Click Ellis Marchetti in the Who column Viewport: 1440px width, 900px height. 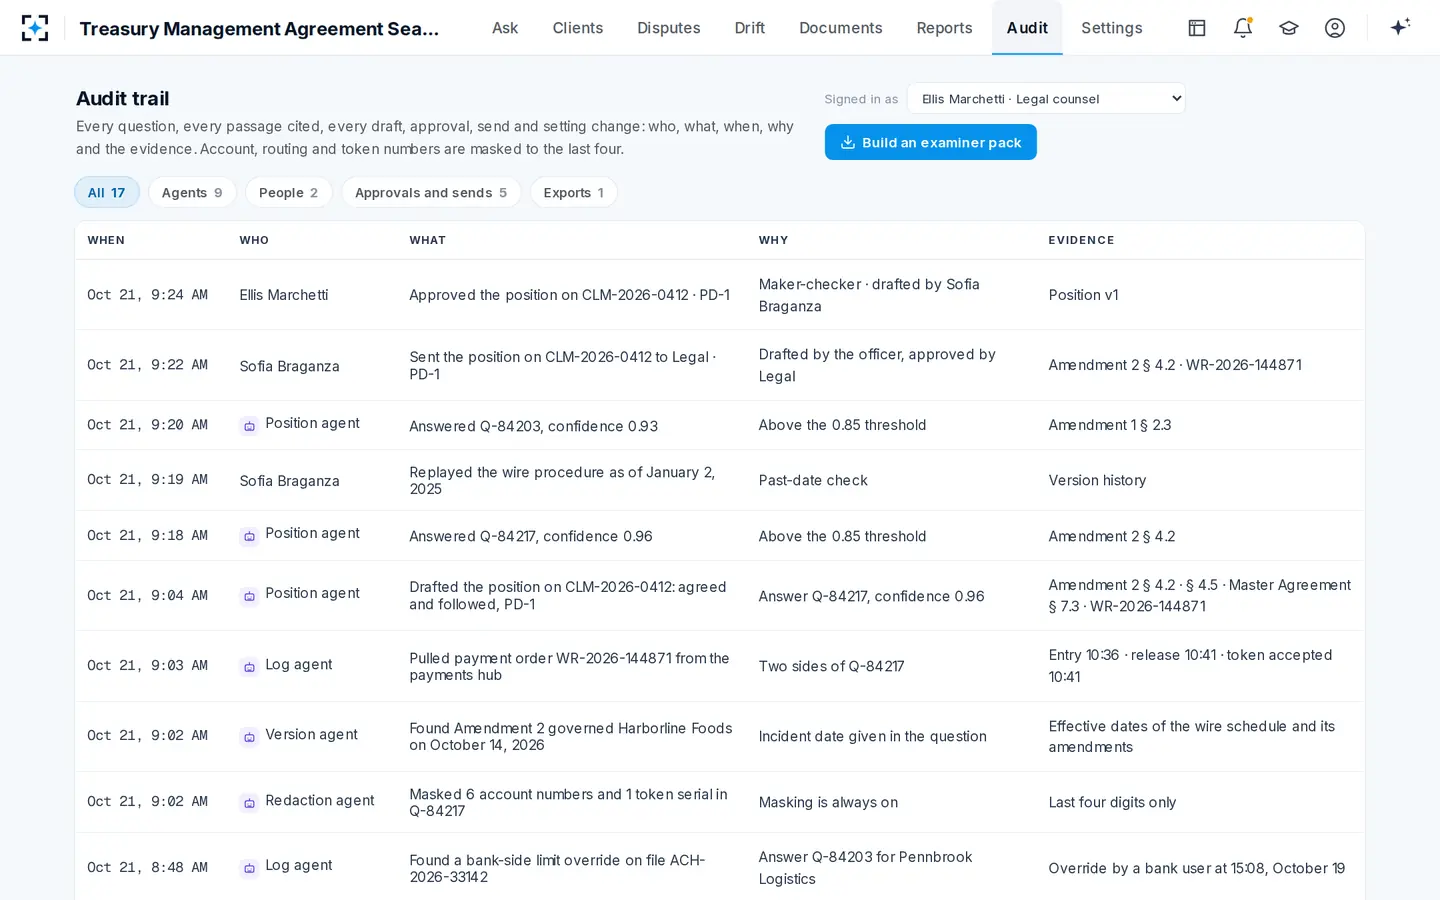[284, 295]
